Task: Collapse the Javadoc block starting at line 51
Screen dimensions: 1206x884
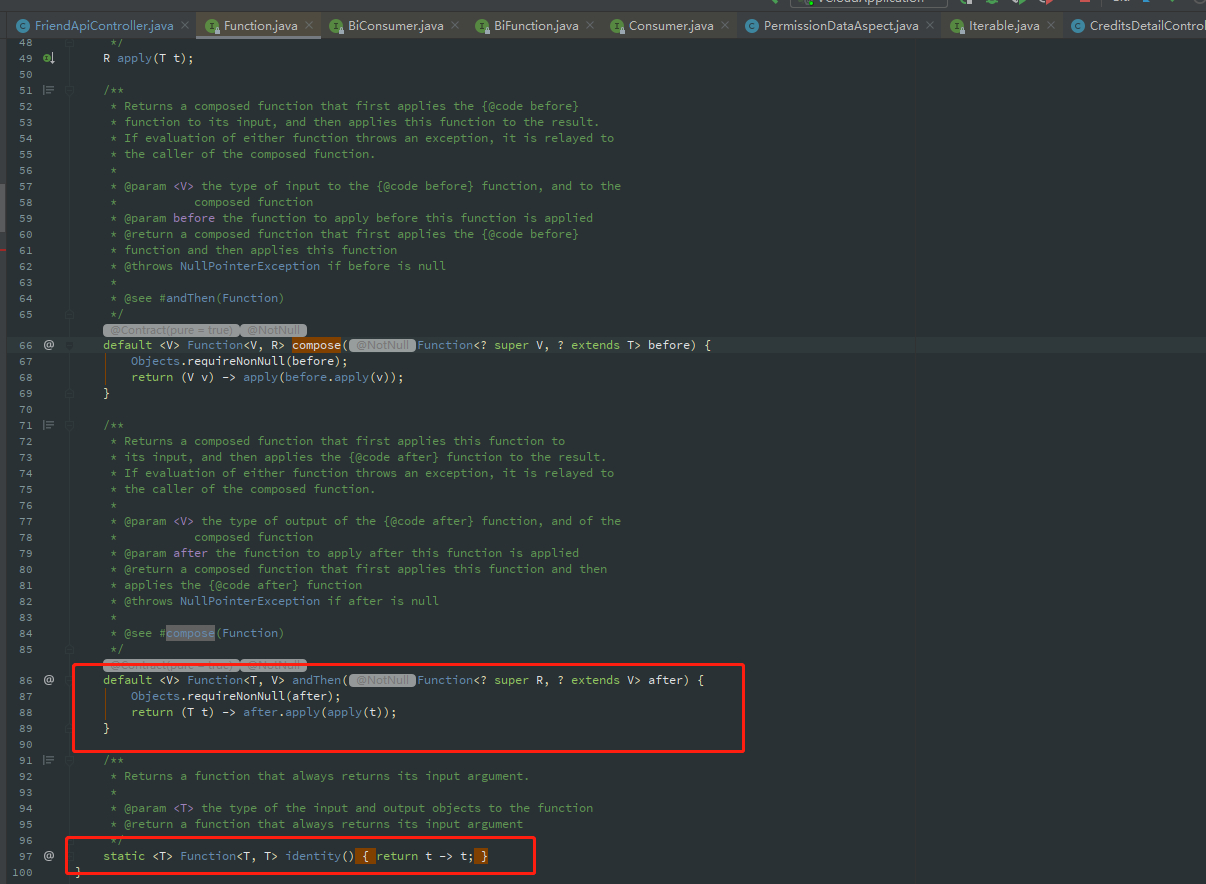Action: (x=70, y=90)
